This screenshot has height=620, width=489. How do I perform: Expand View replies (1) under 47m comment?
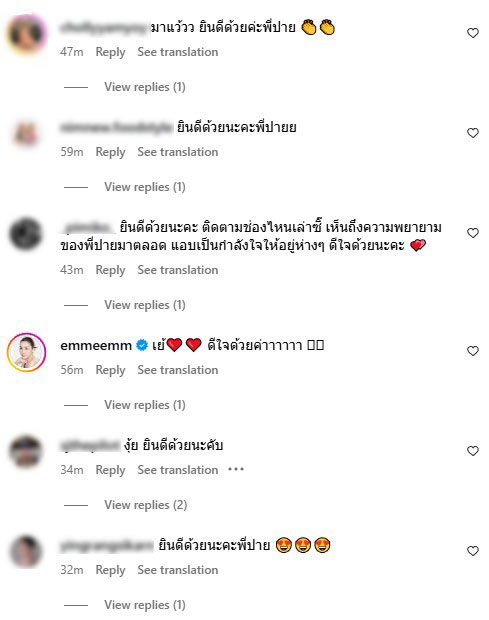coord(145,87)
